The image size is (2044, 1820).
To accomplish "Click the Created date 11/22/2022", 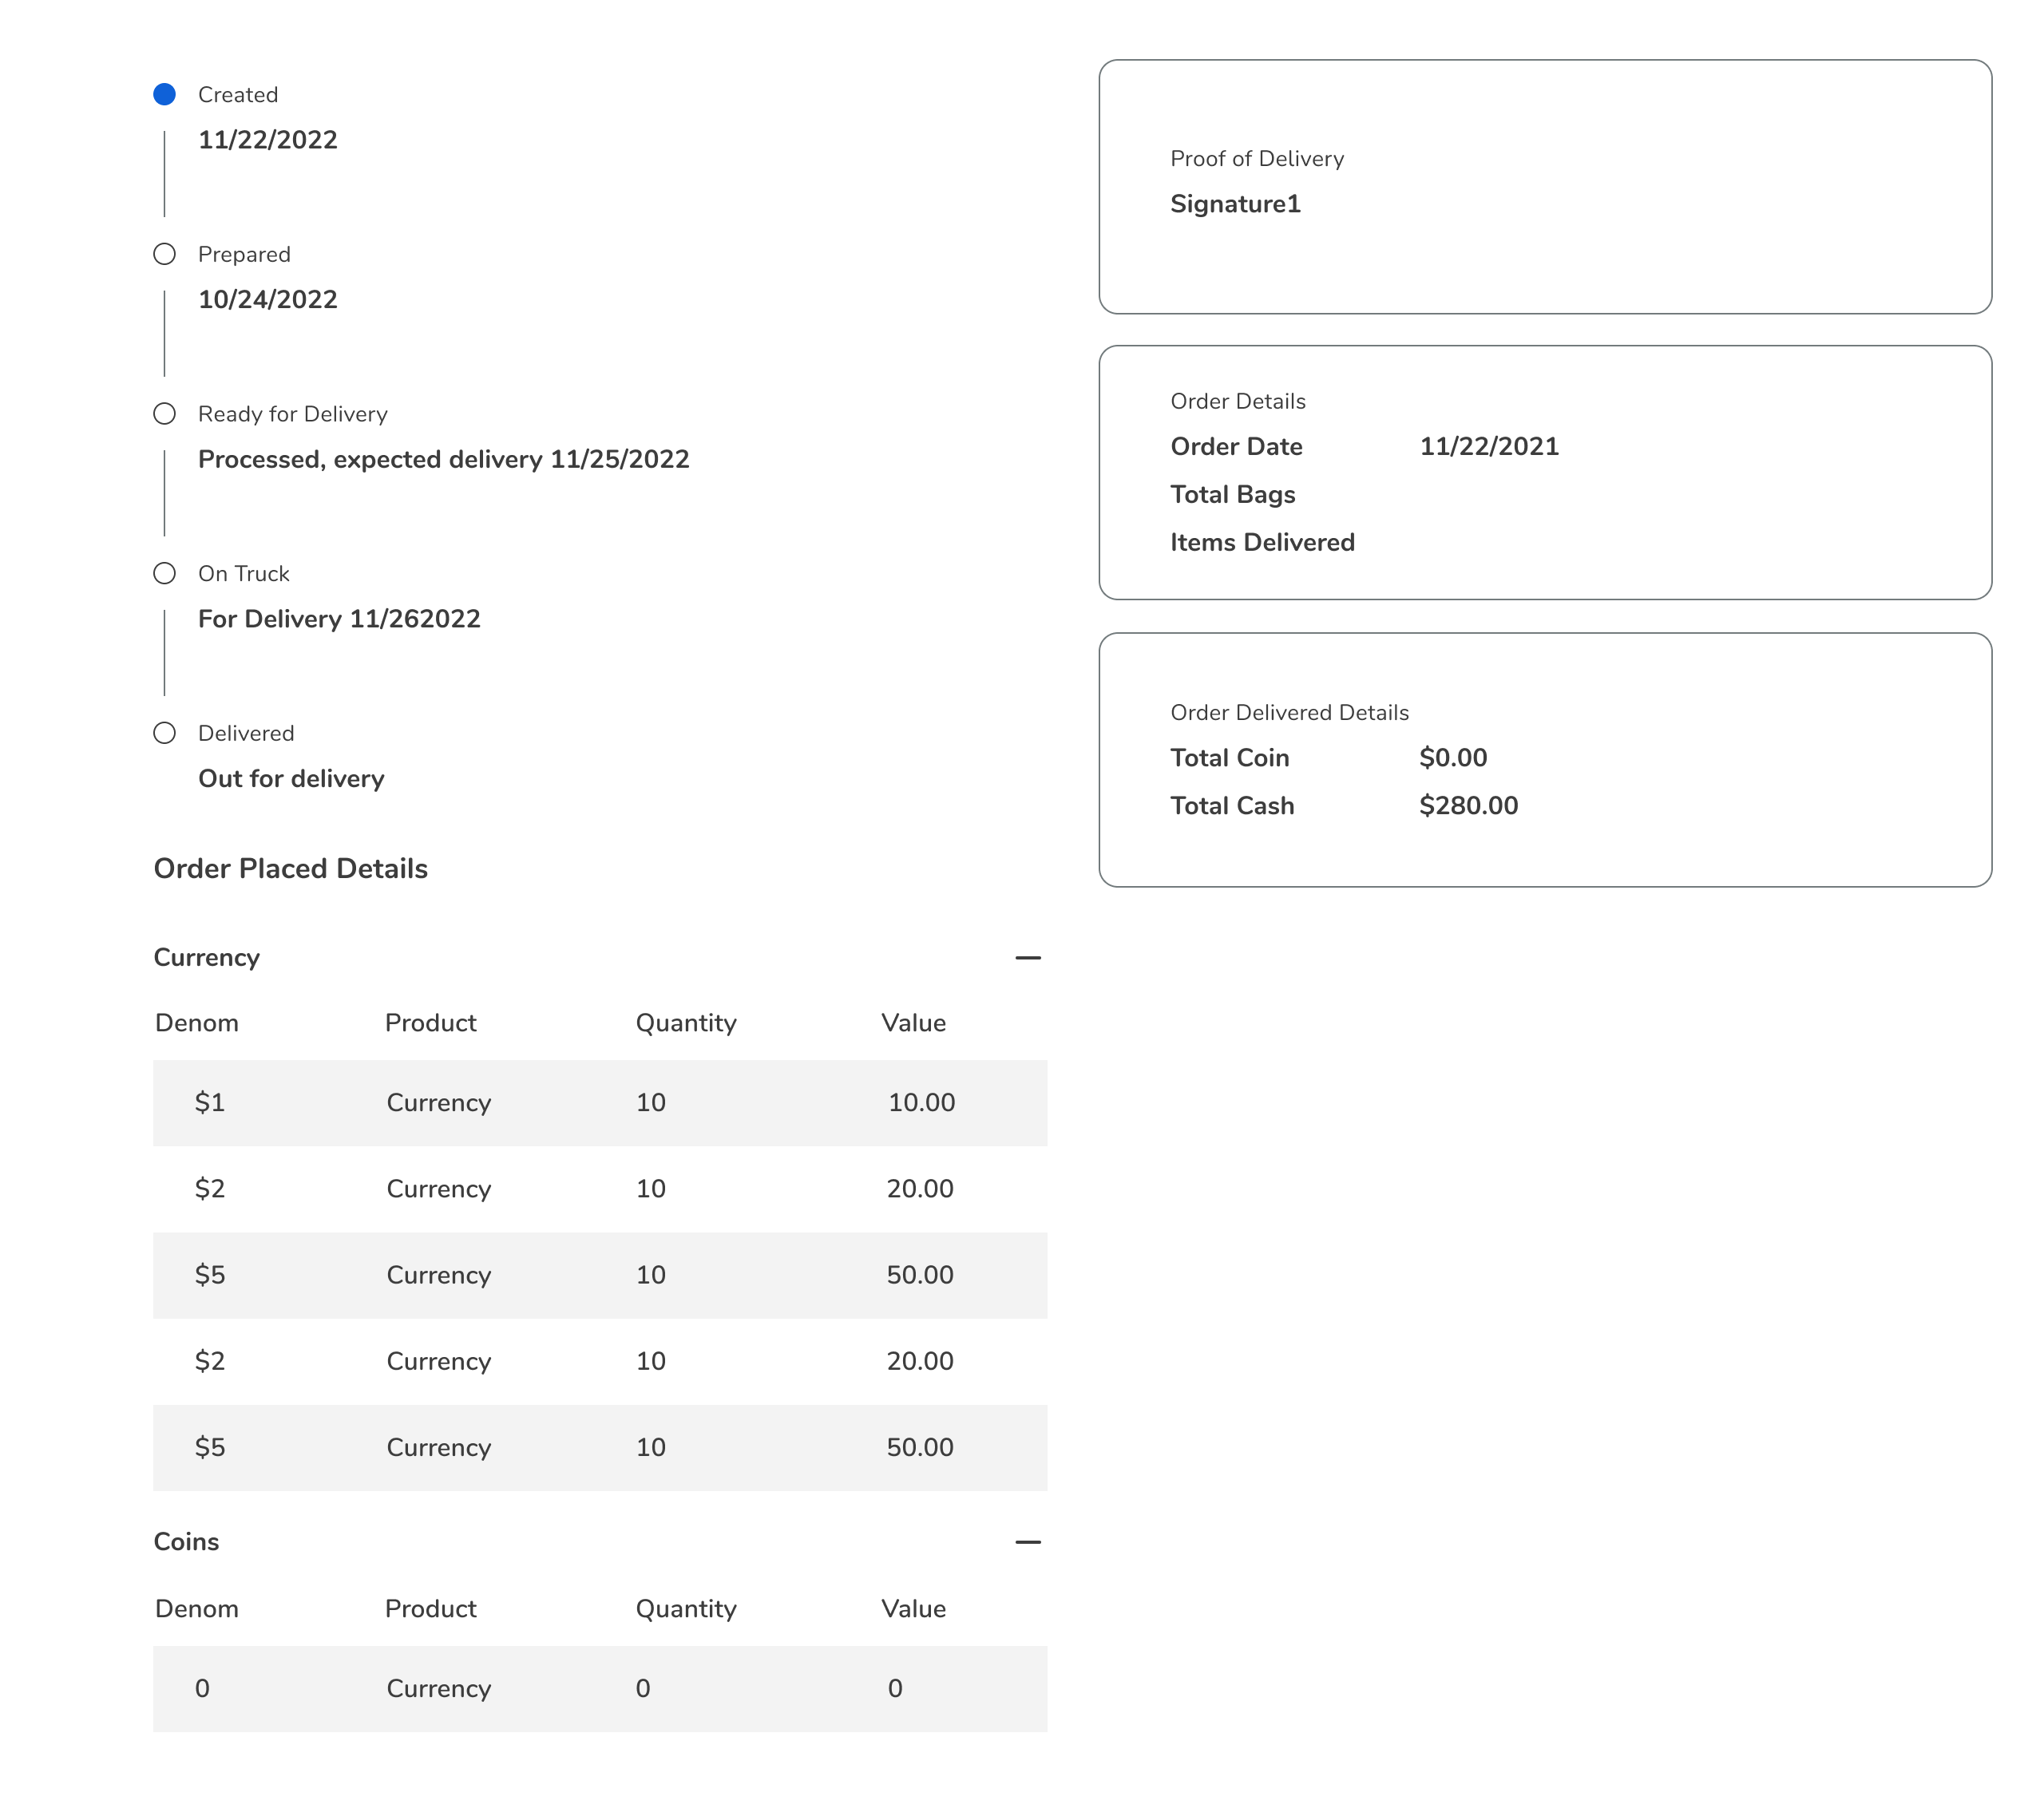I will pyautogui.click(x=268, y=140).
